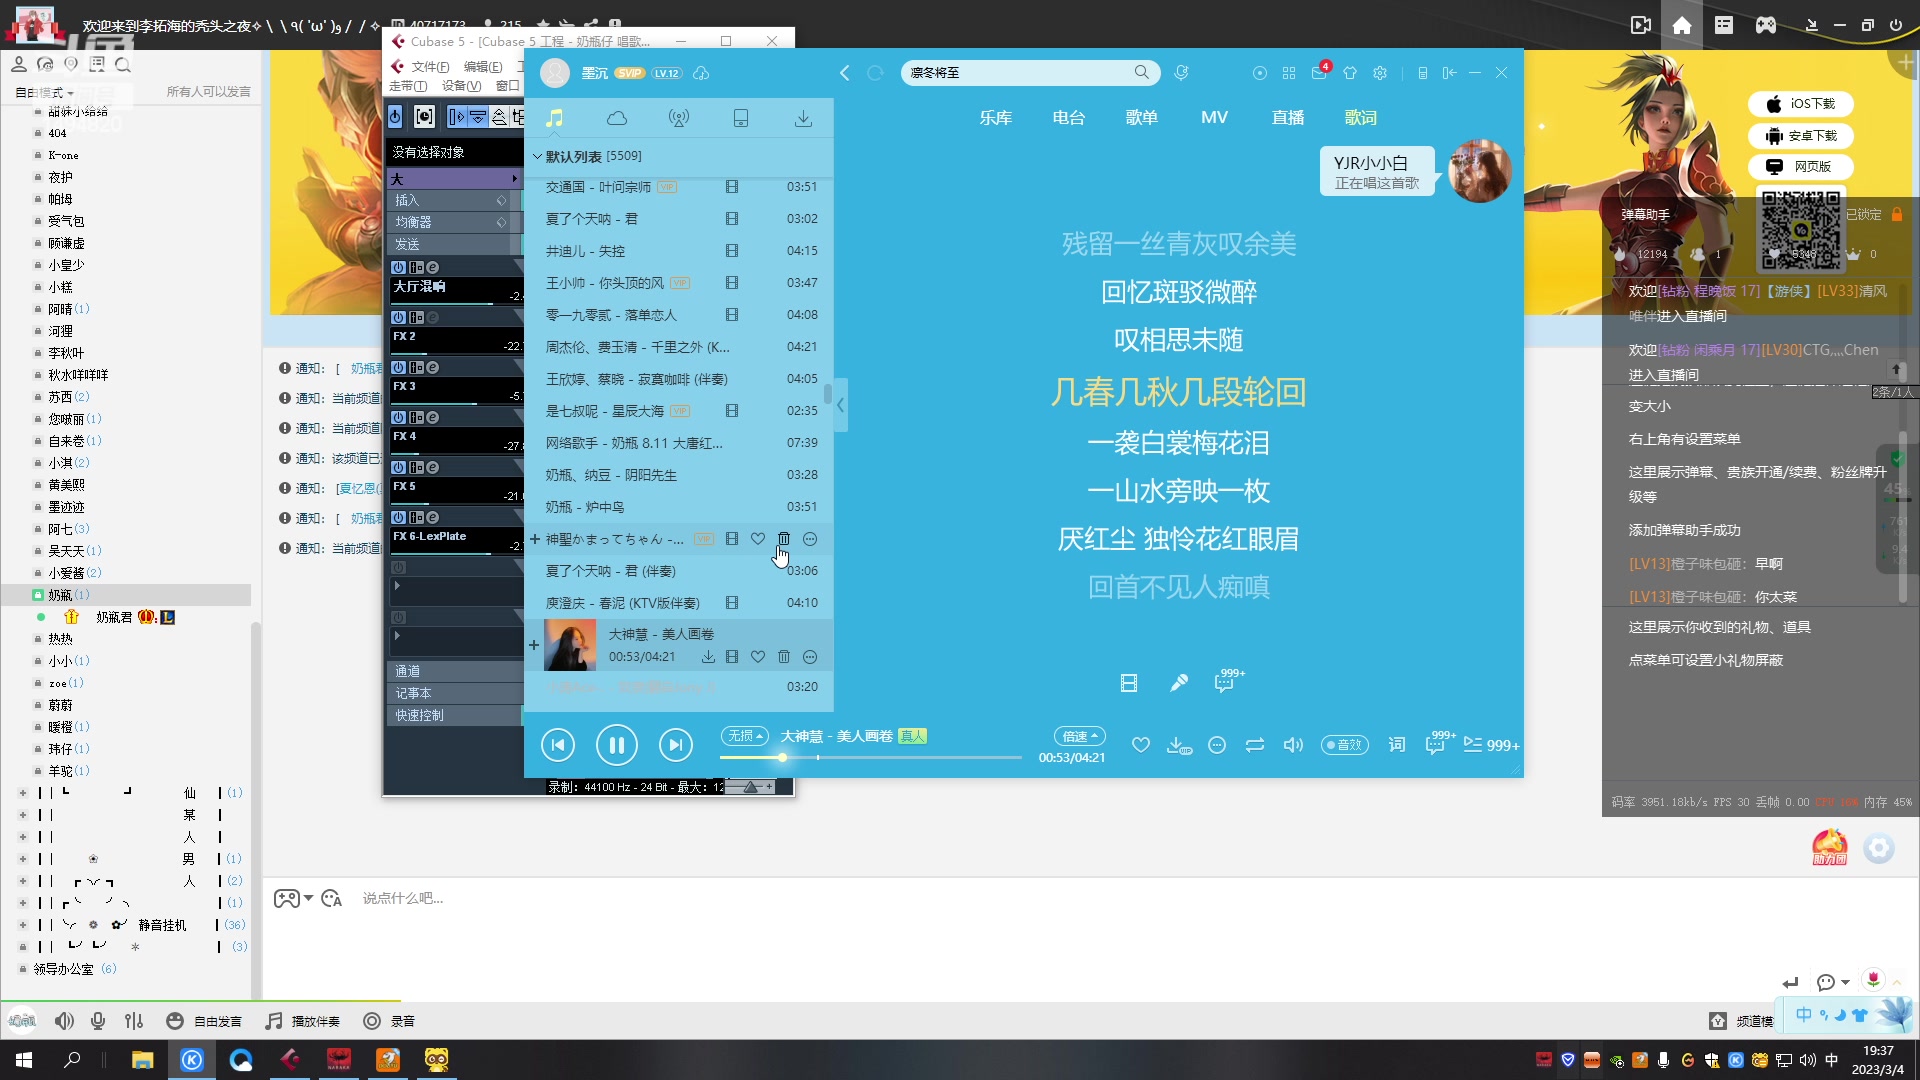The height and width of the screenshot is (1080, 1920).
Task: Expand the 领导办公室 channel
Action: click(22, 969)
